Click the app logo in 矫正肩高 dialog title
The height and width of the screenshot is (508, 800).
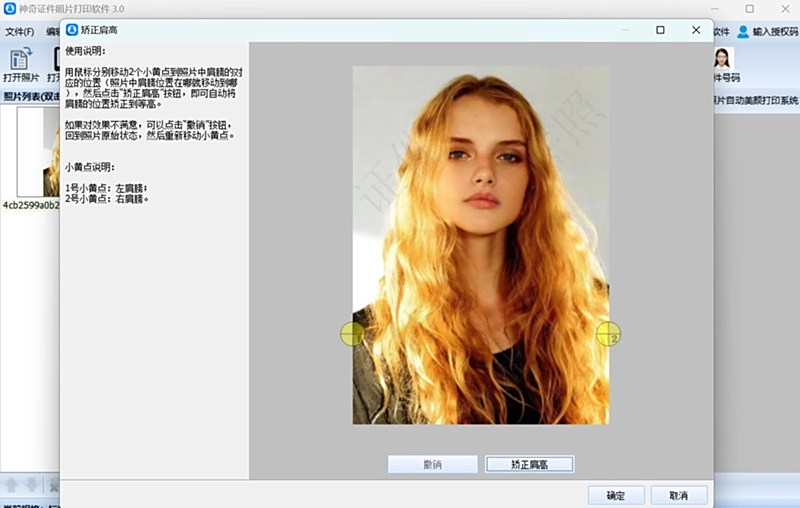point(72,30)
